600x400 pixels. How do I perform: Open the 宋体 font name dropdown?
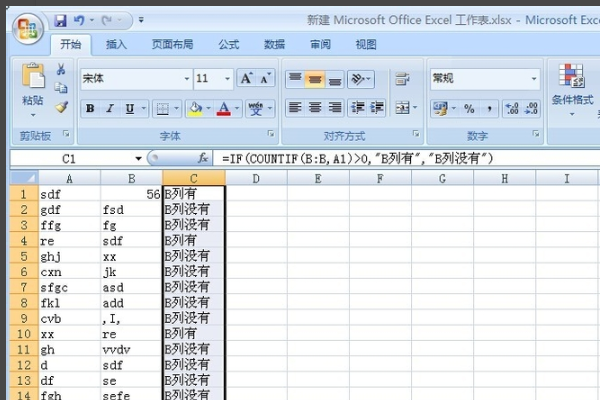[187, 79]
